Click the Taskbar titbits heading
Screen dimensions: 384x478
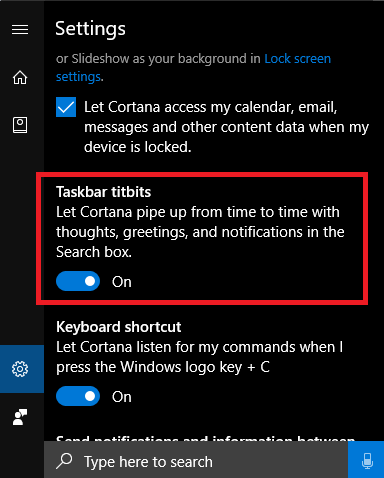click(x=103, y=192)
